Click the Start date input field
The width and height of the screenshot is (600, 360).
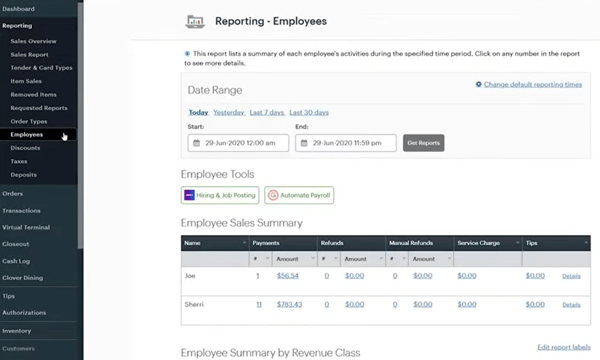(238, 143)
